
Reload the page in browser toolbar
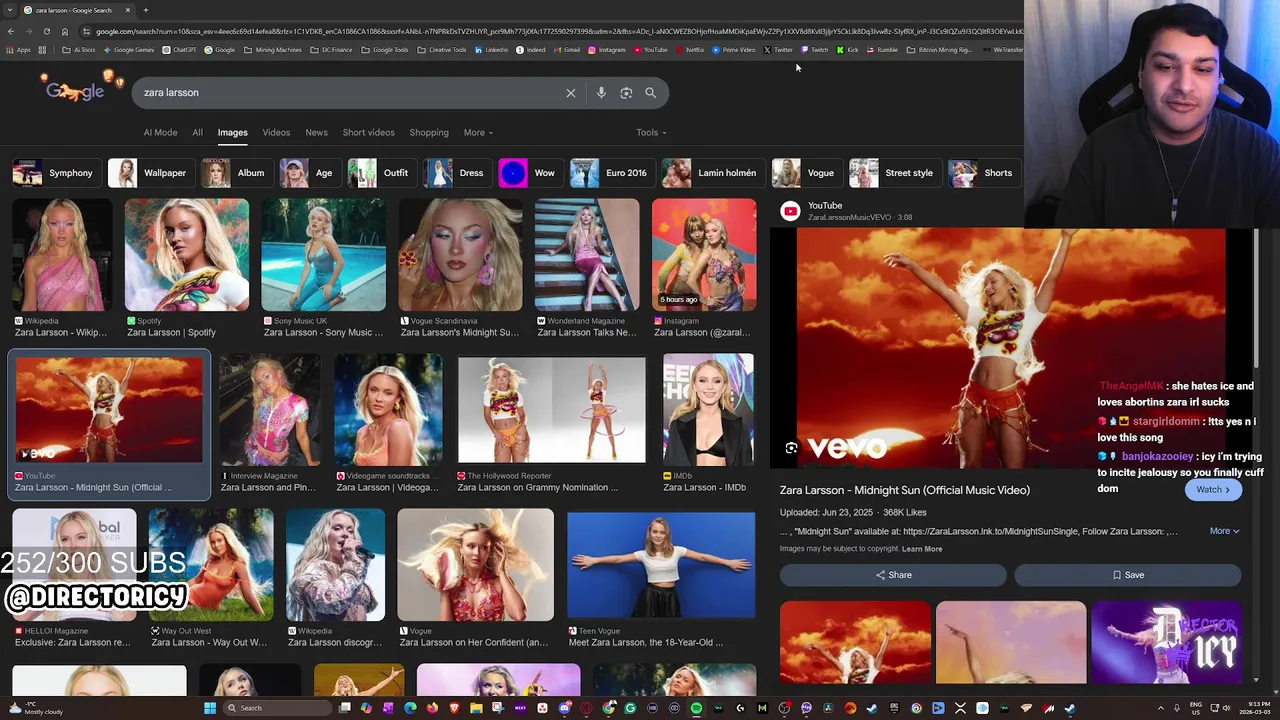46,31
